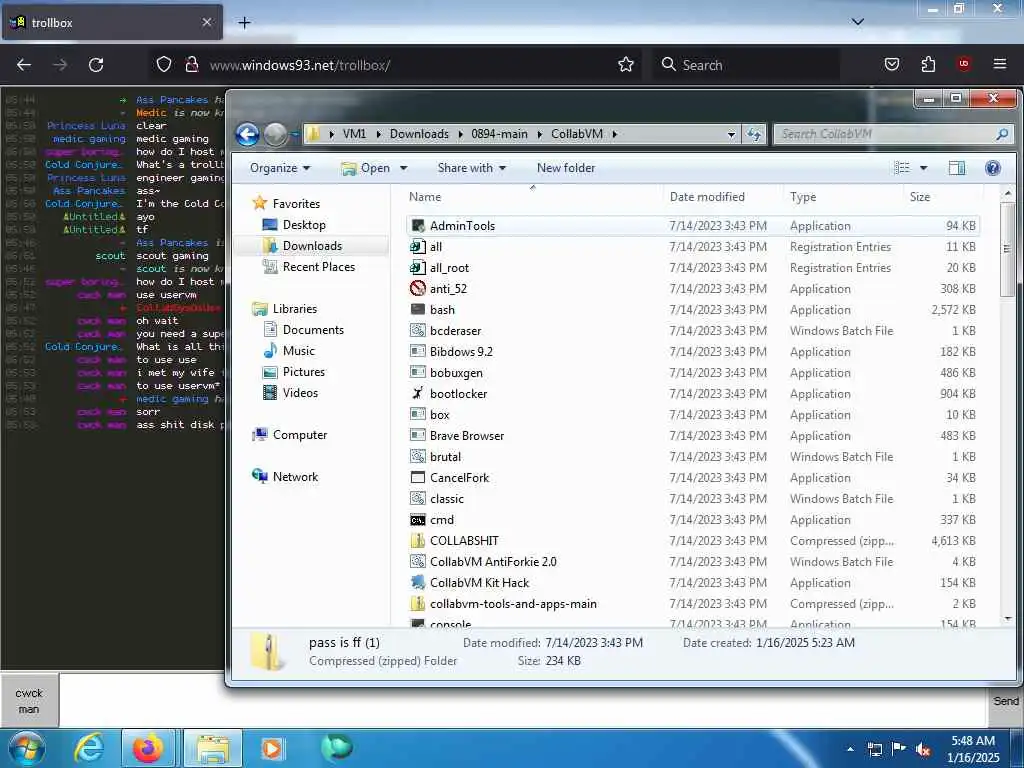1024x768 pixels.
Task: Select the trollbox browser tab
Action: (112, 23)
